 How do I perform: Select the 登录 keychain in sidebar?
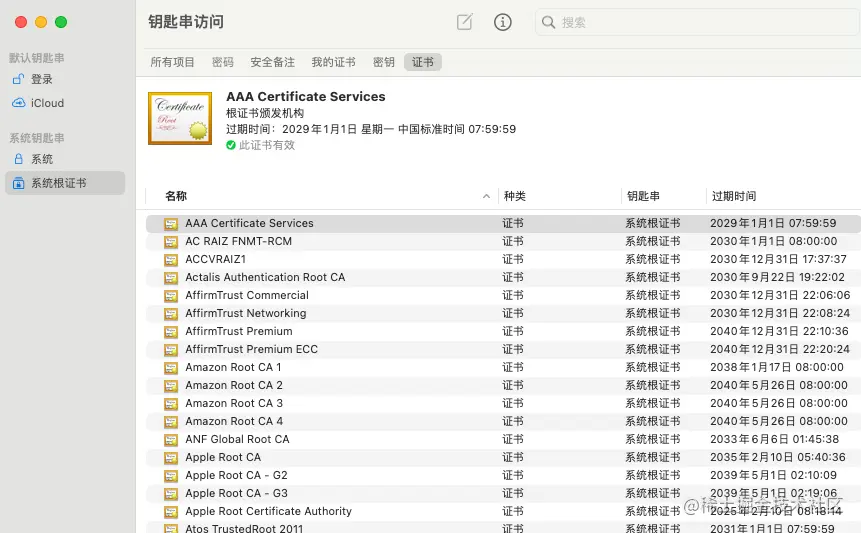(65, 79)
